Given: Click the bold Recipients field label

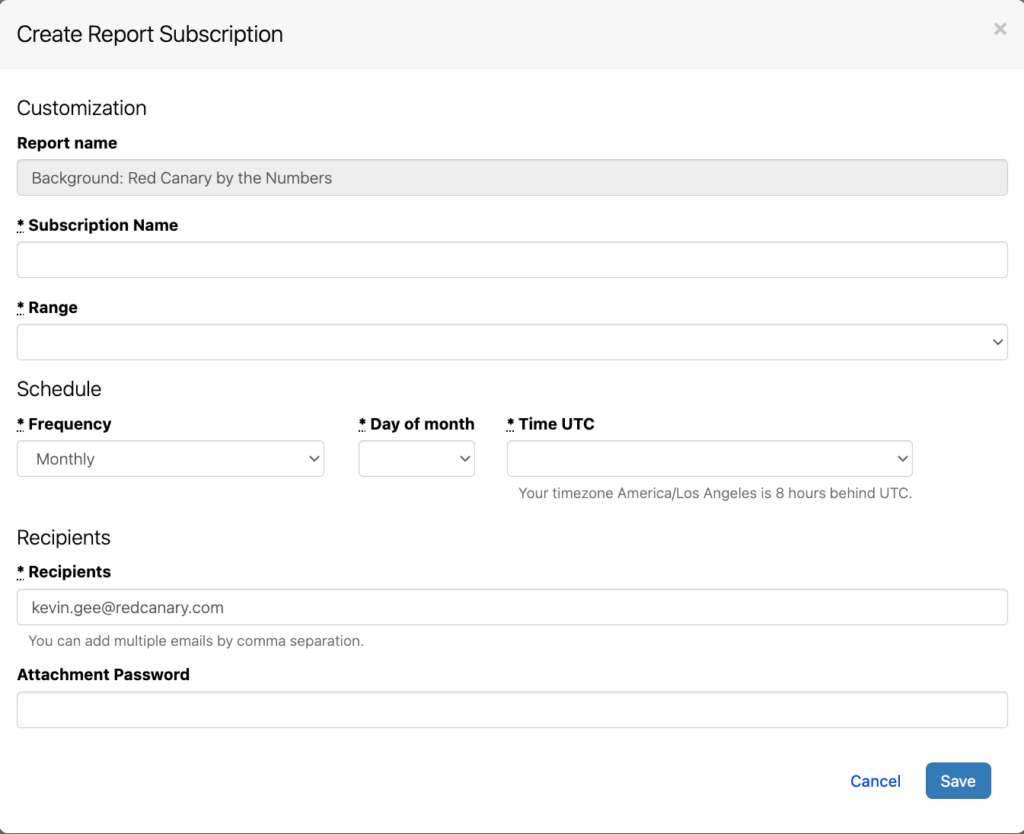Looking at the screenshot, I should [x=69, y=572].
